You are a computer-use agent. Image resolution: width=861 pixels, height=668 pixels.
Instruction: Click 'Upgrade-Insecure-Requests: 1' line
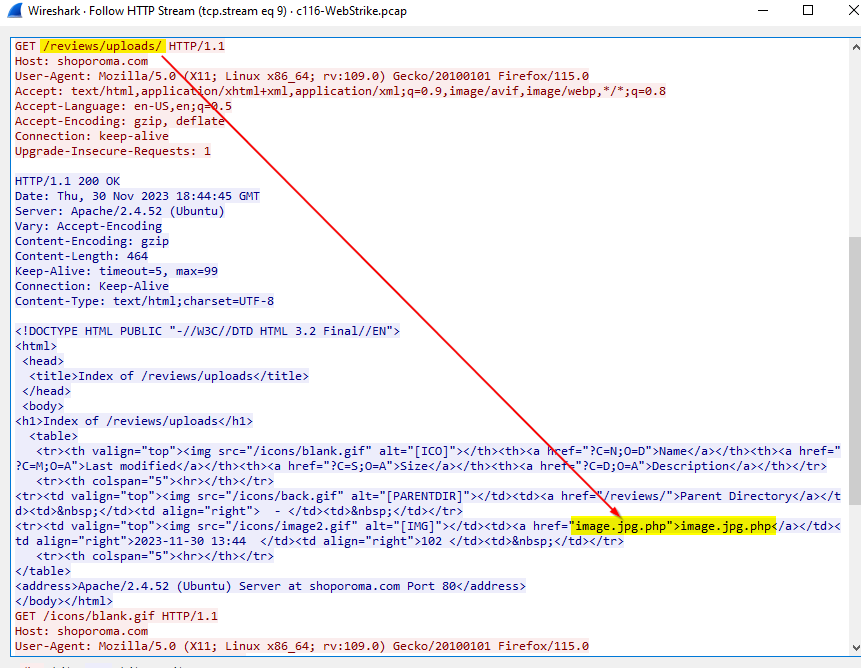pyautogui.click(x=113, y=151)
